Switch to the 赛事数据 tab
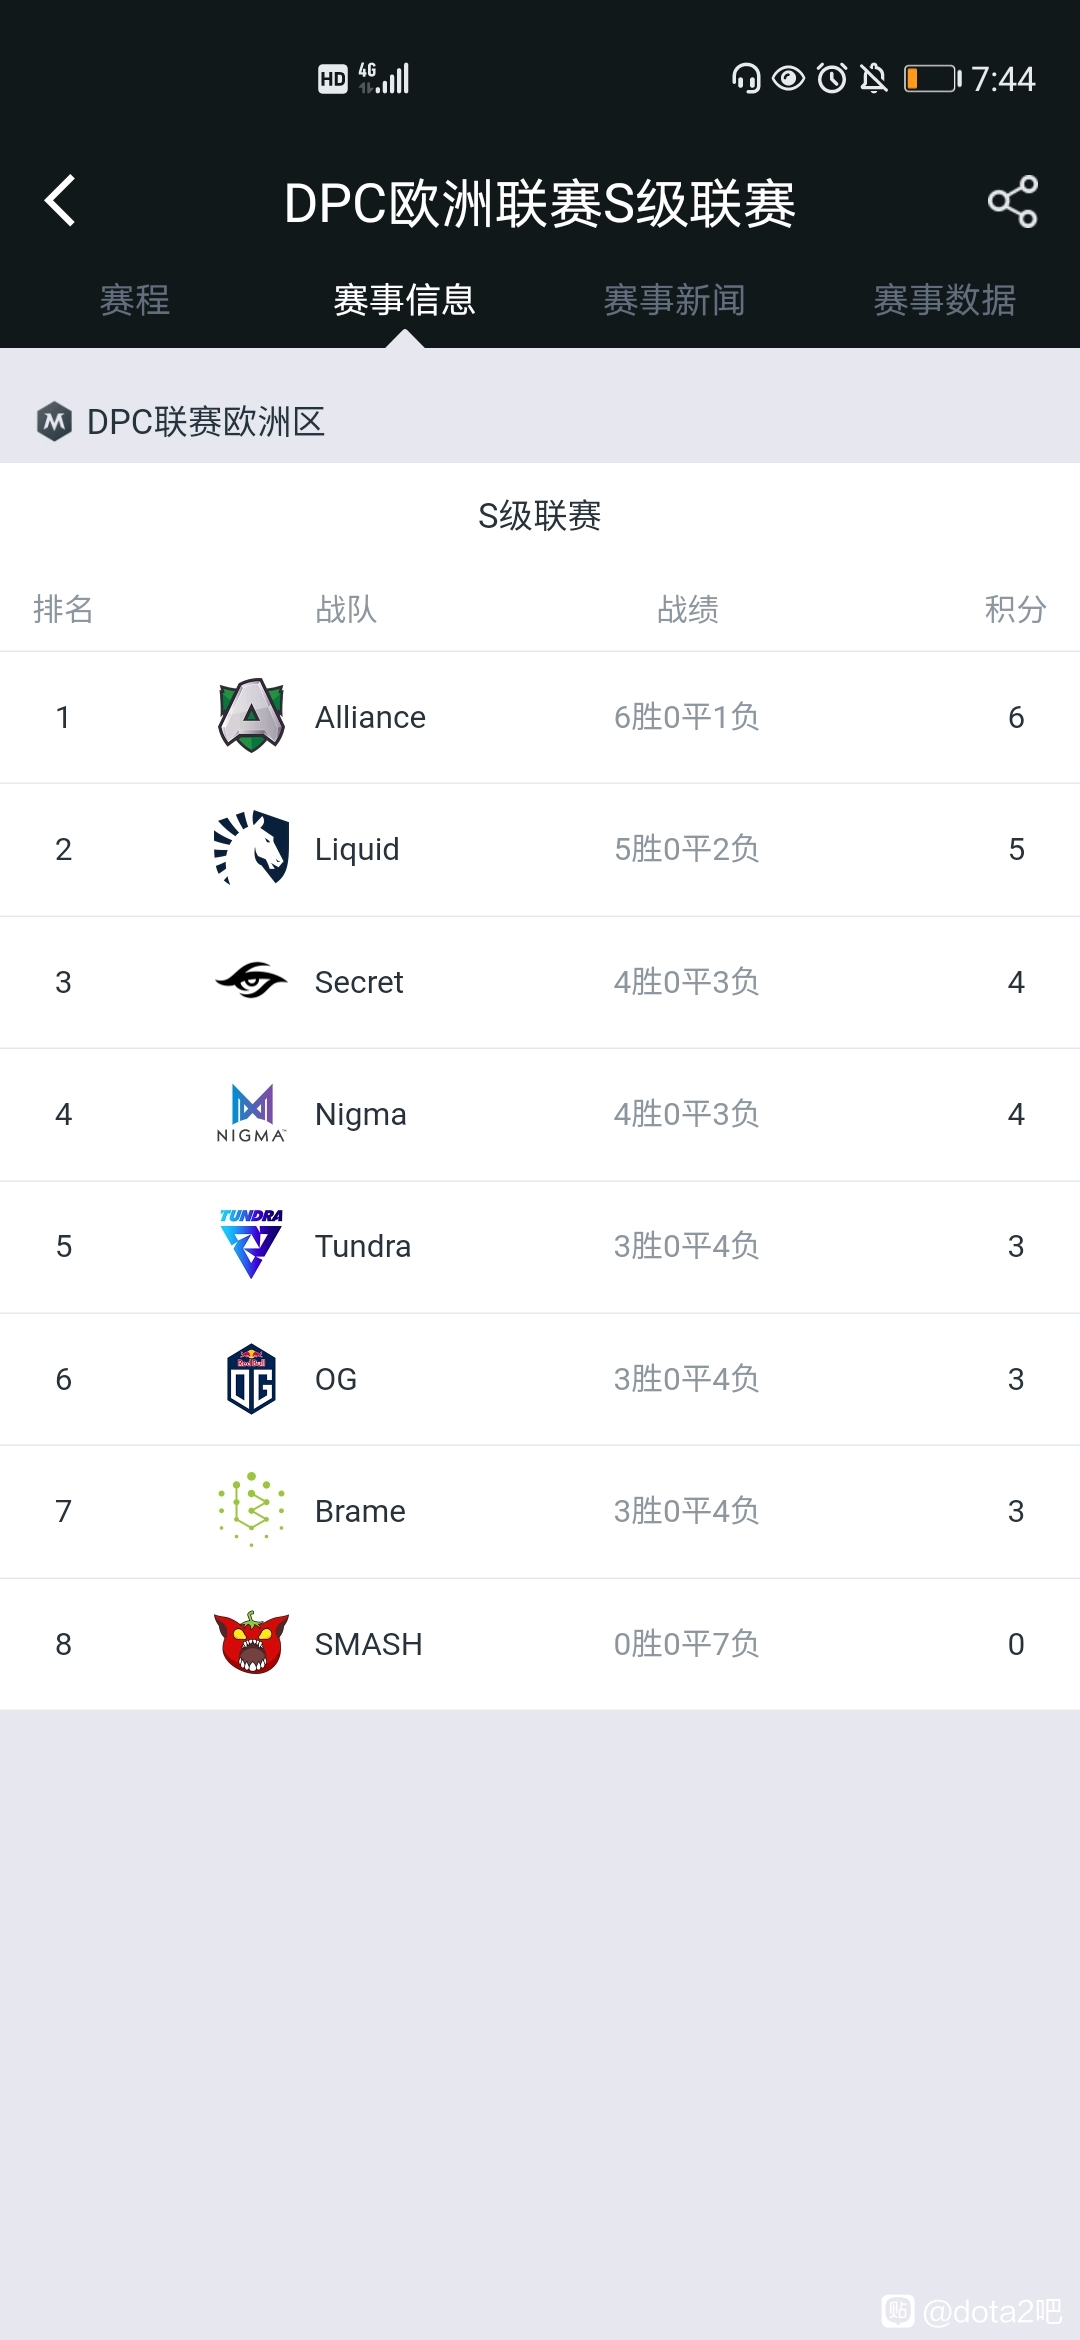The height and width of the screenshot is (2340, 1080). (x=945, y=300)
